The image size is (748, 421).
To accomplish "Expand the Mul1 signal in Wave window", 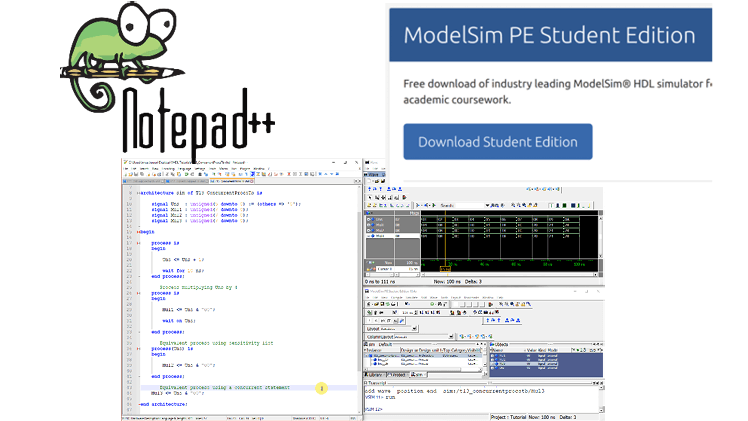I will point(368,225).
